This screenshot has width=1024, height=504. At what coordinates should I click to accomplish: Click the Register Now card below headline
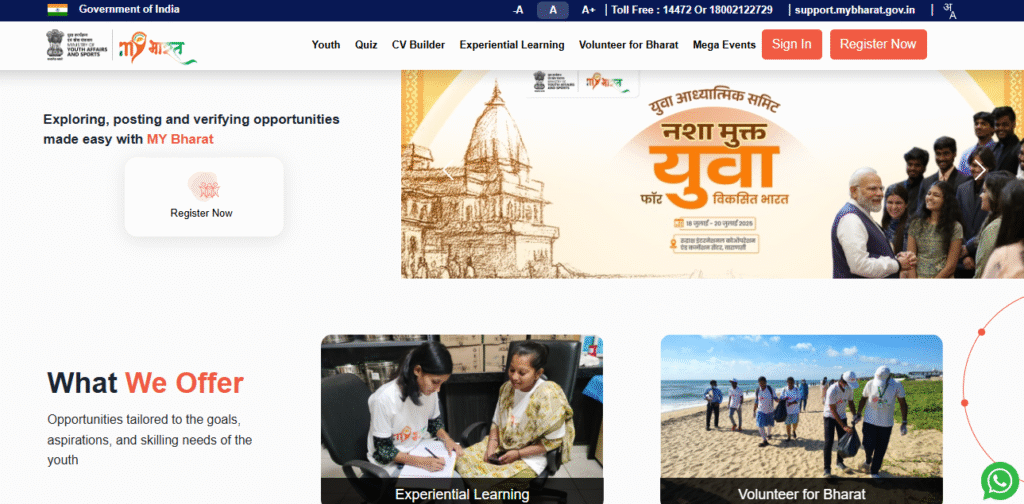click(204, 197)
